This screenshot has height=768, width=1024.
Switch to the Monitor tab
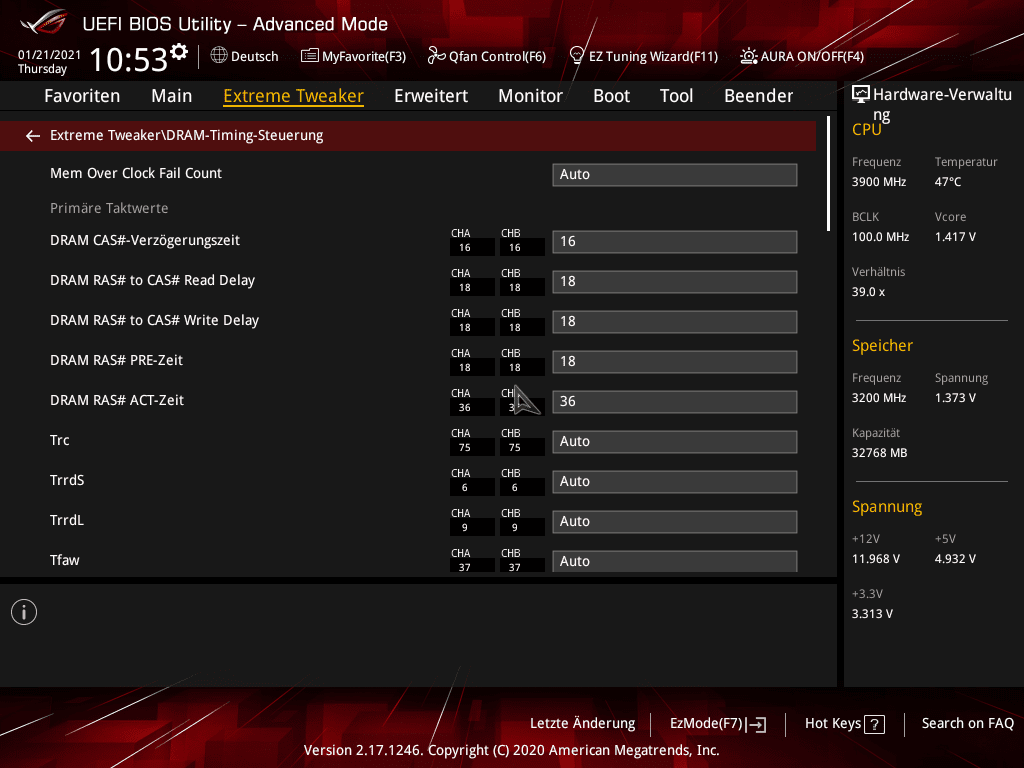click(530, 96)
